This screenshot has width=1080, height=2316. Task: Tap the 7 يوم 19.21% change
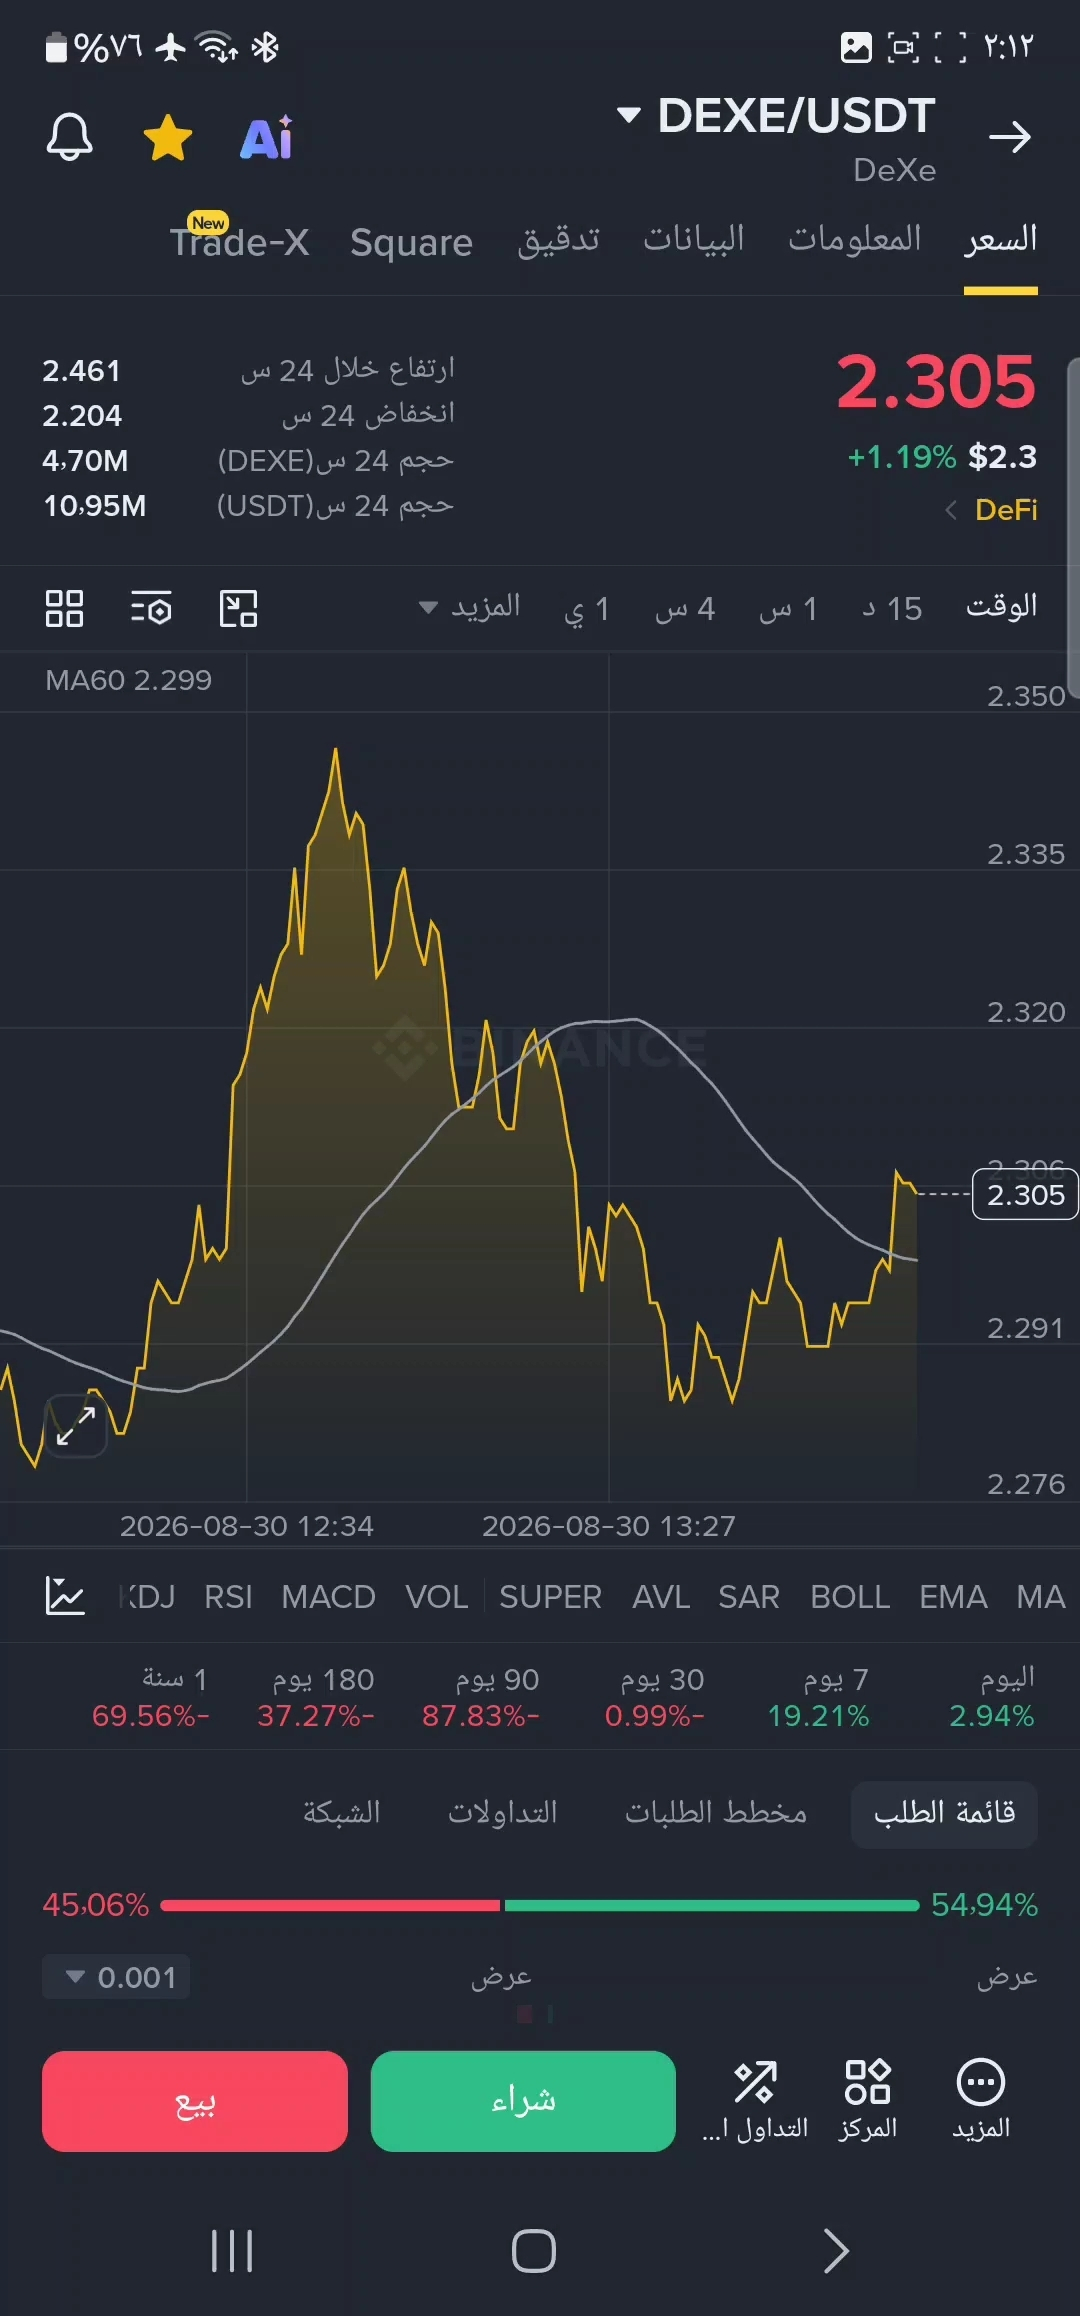[x=819, y=1697]
